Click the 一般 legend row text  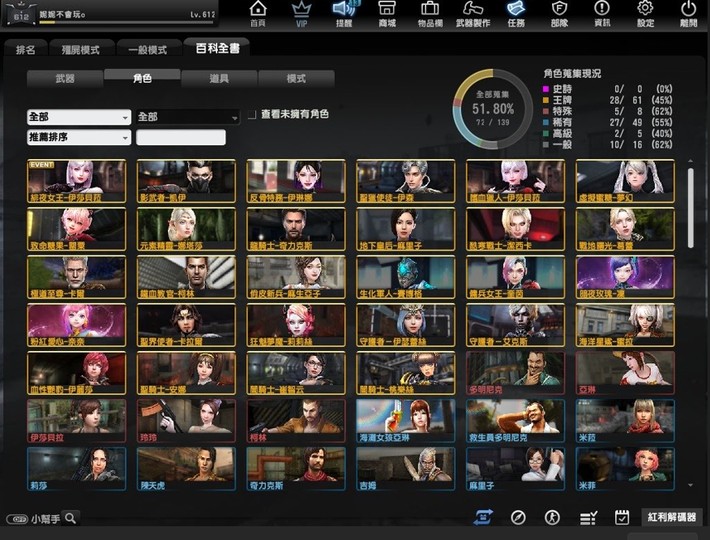point(562,145)
